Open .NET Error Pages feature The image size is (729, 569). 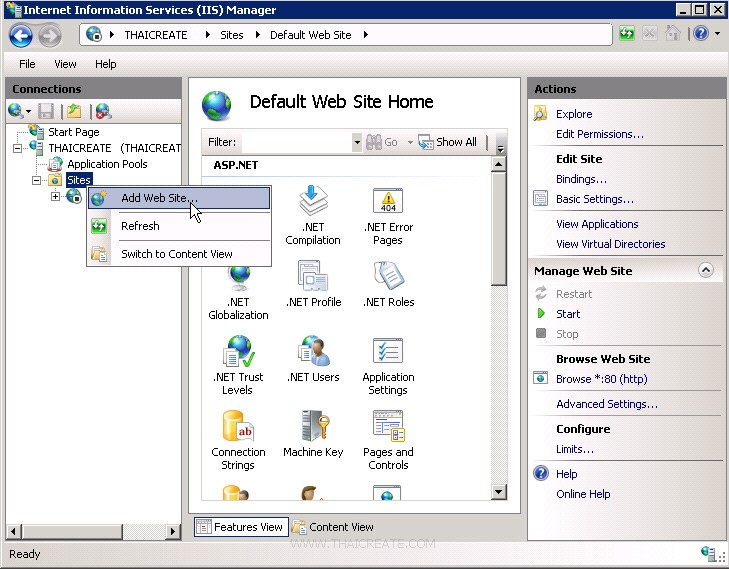click(x=388, y=216)
